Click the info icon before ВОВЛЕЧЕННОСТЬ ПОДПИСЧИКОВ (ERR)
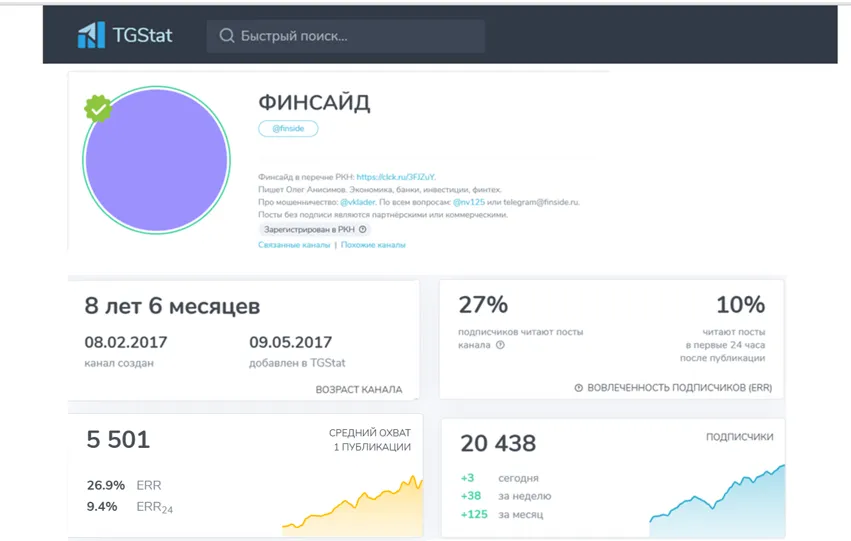The height and width of the screenshot is (541, 851). pos(579,388)
